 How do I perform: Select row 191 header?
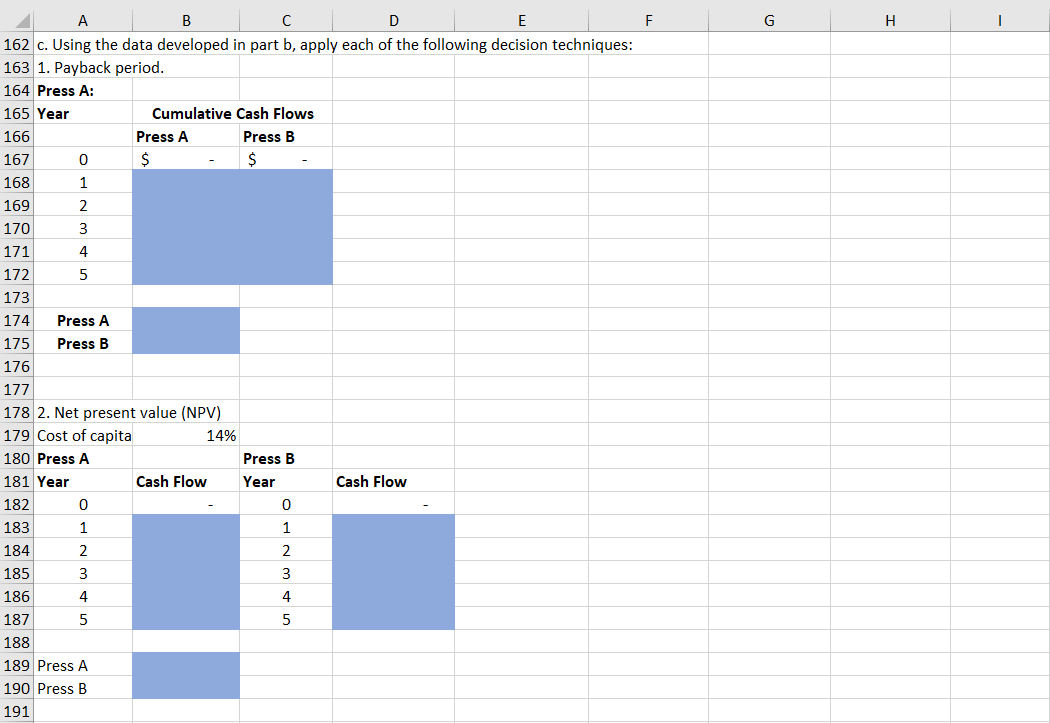[x=16, y=711]
